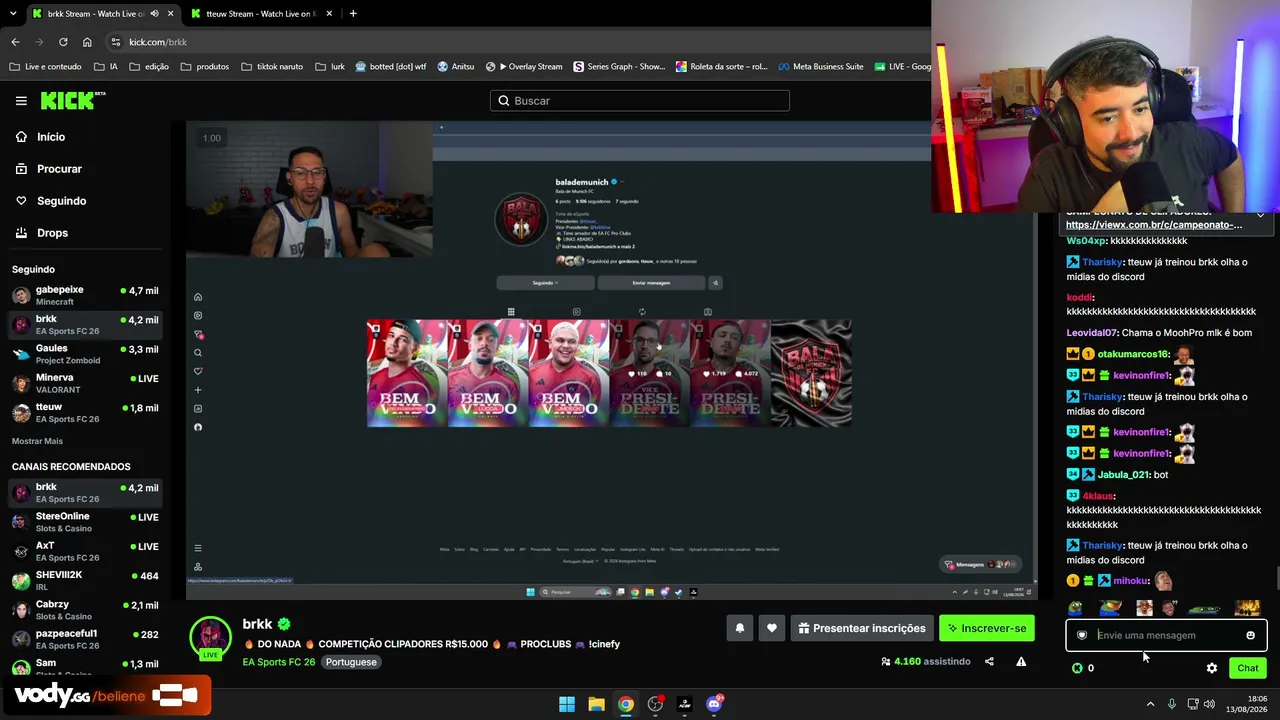The width and height of the screenshot is (1280, 720).
Task: Expand the Mostrar Mais list
Action: [37, 441]
